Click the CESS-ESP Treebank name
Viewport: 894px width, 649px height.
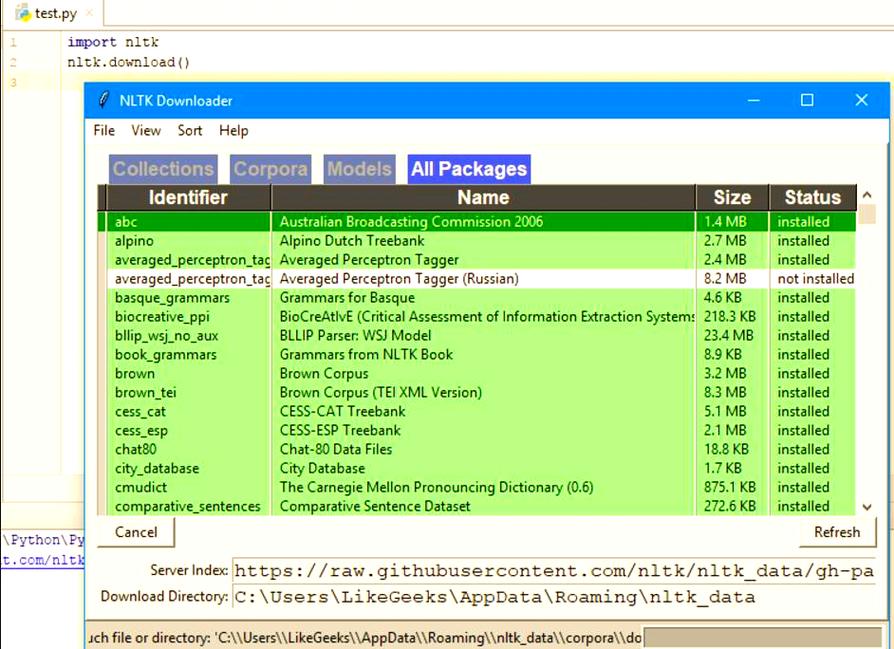click(340, 430)
